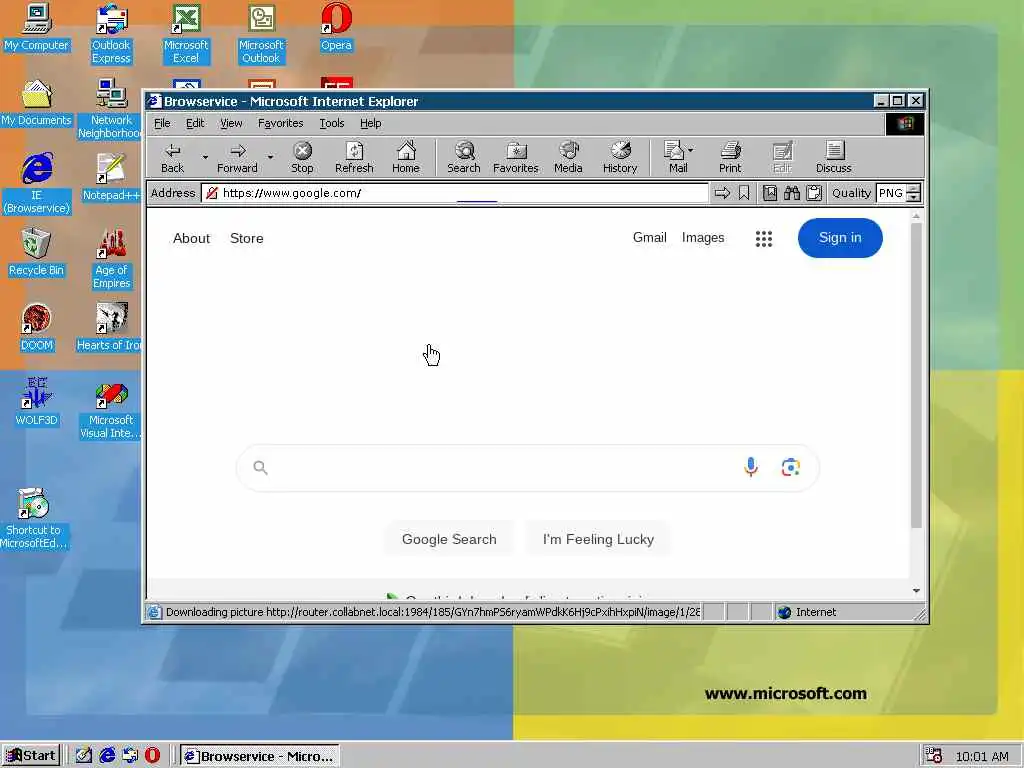Viewport: 1024px width, 768px height.
Task: Open the View menu
Action: coord(231,123)
